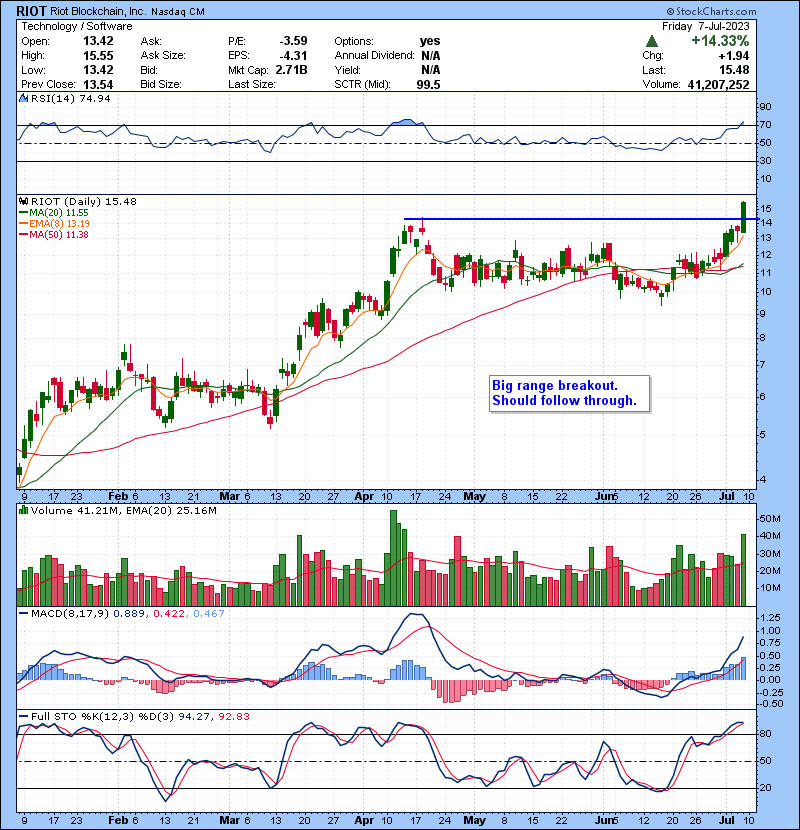This screenshot has width=800, height=830.
Task: Click the 'Big range breakout' annotation box
Action: click(x=569, y=393)
